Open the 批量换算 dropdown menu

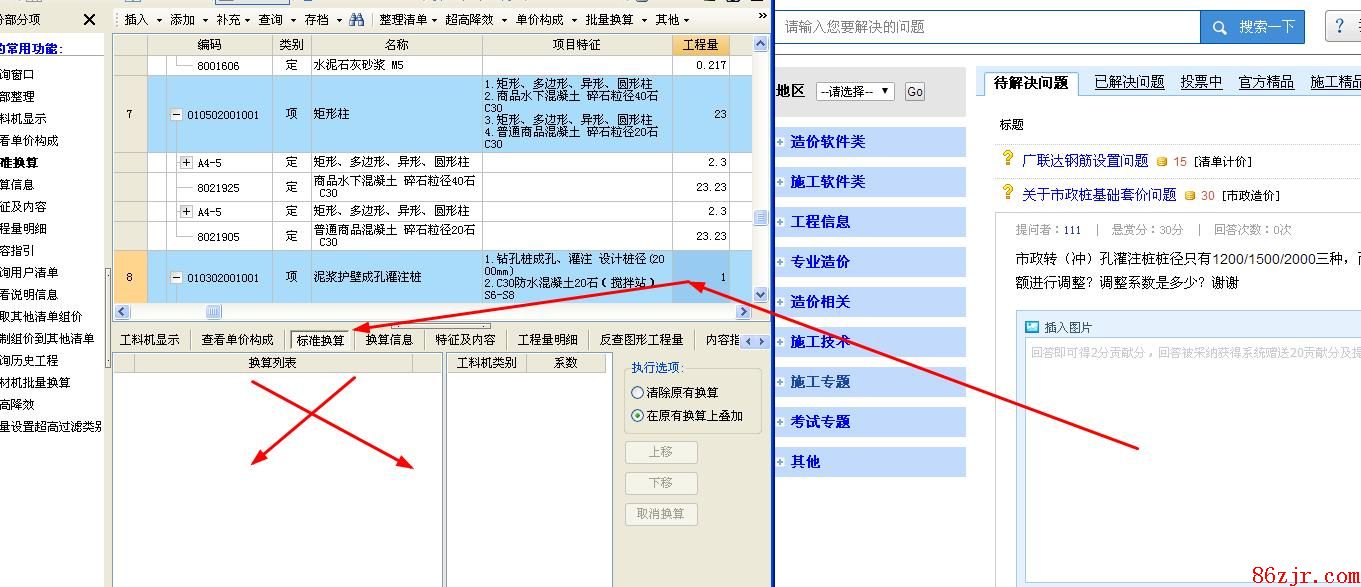click(615, 19)
